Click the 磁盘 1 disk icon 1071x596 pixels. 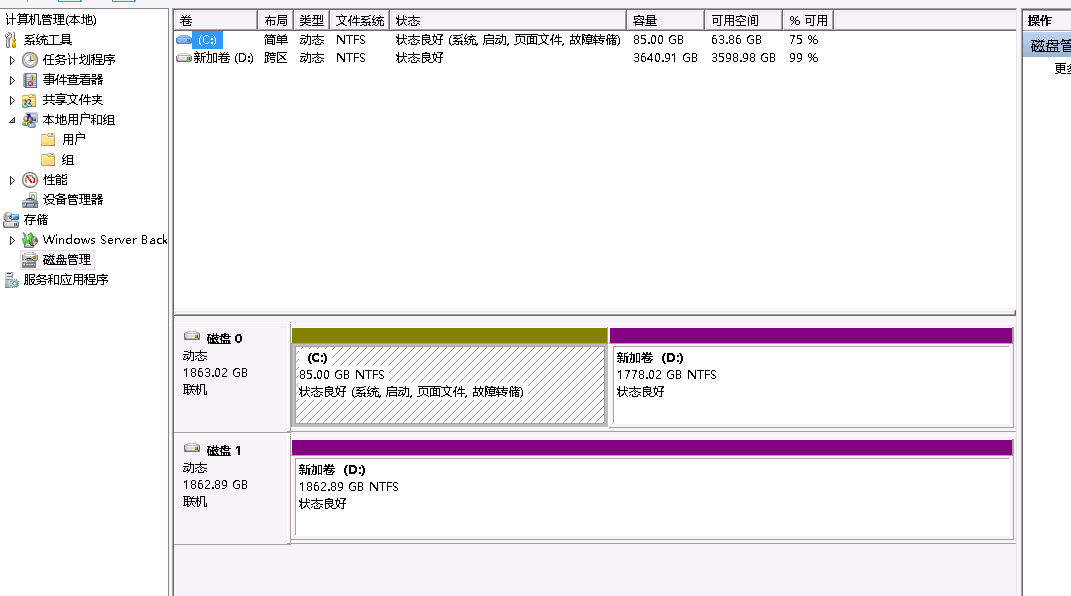(192, 449)
